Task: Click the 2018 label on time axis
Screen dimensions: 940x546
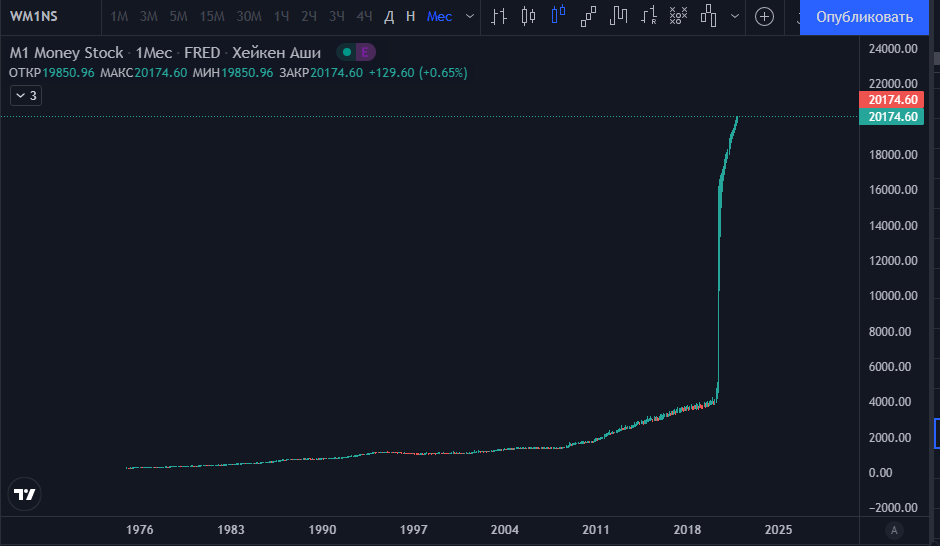Action: click(687, 530)
